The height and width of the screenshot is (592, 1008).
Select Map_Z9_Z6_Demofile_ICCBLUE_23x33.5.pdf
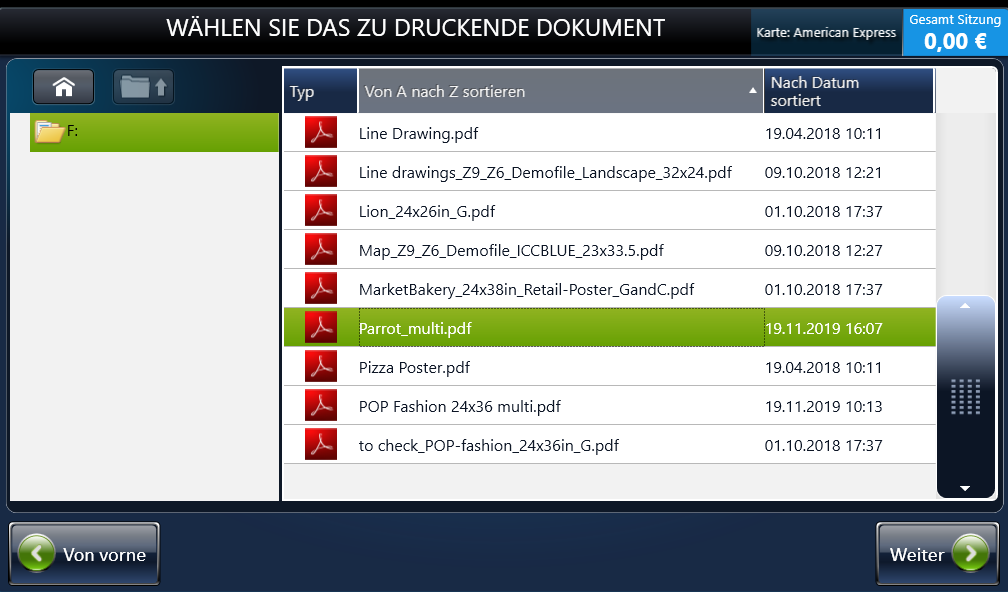pos(511,250)
